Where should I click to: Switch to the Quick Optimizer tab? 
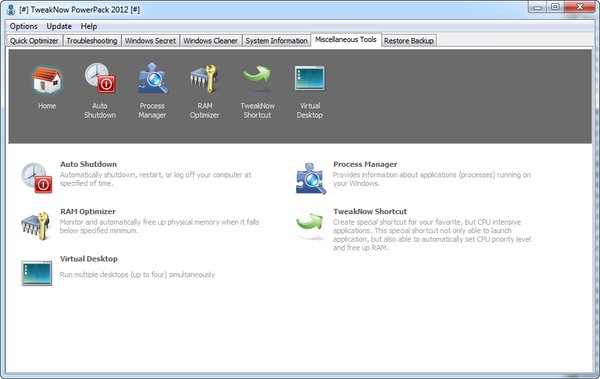[x=34, y=41]
